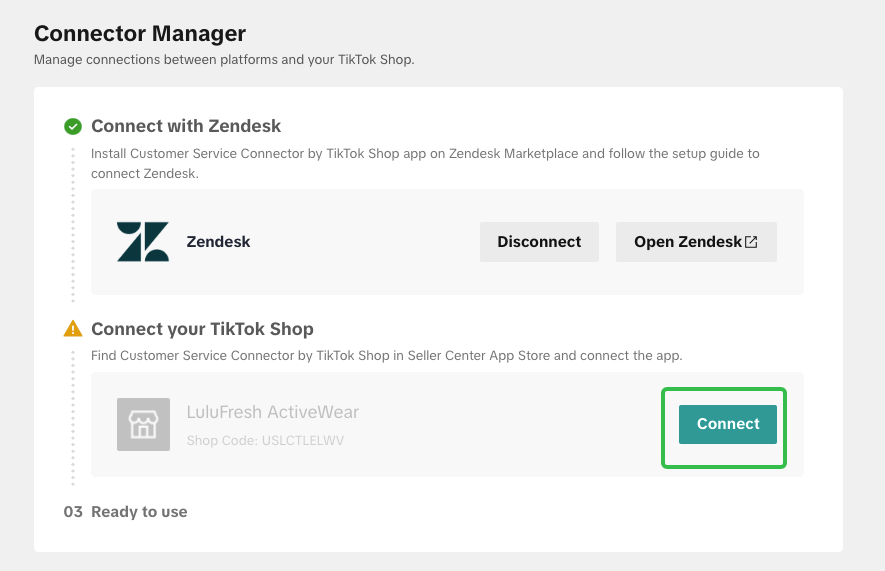Click the orange warning triangle icon
This screenshot has height=571, width=885.
[72, 328]
